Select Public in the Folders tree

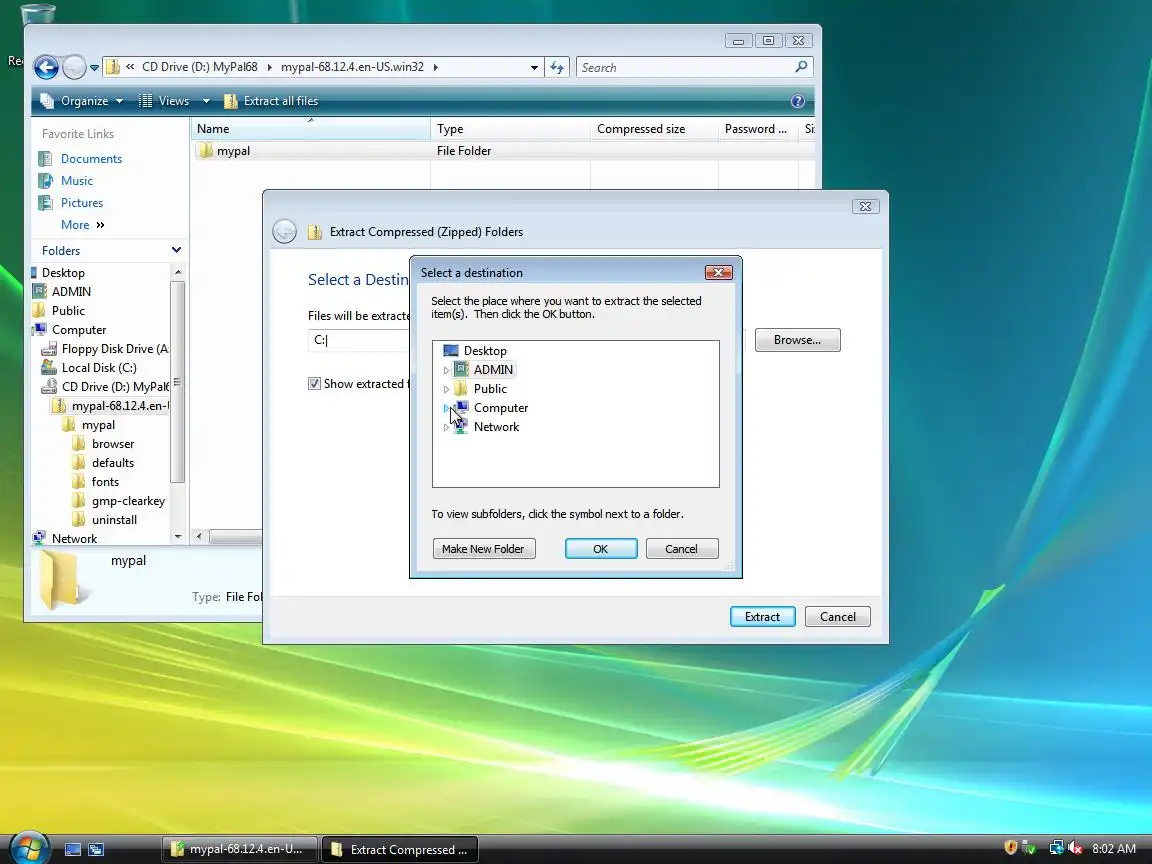[68, 311]
